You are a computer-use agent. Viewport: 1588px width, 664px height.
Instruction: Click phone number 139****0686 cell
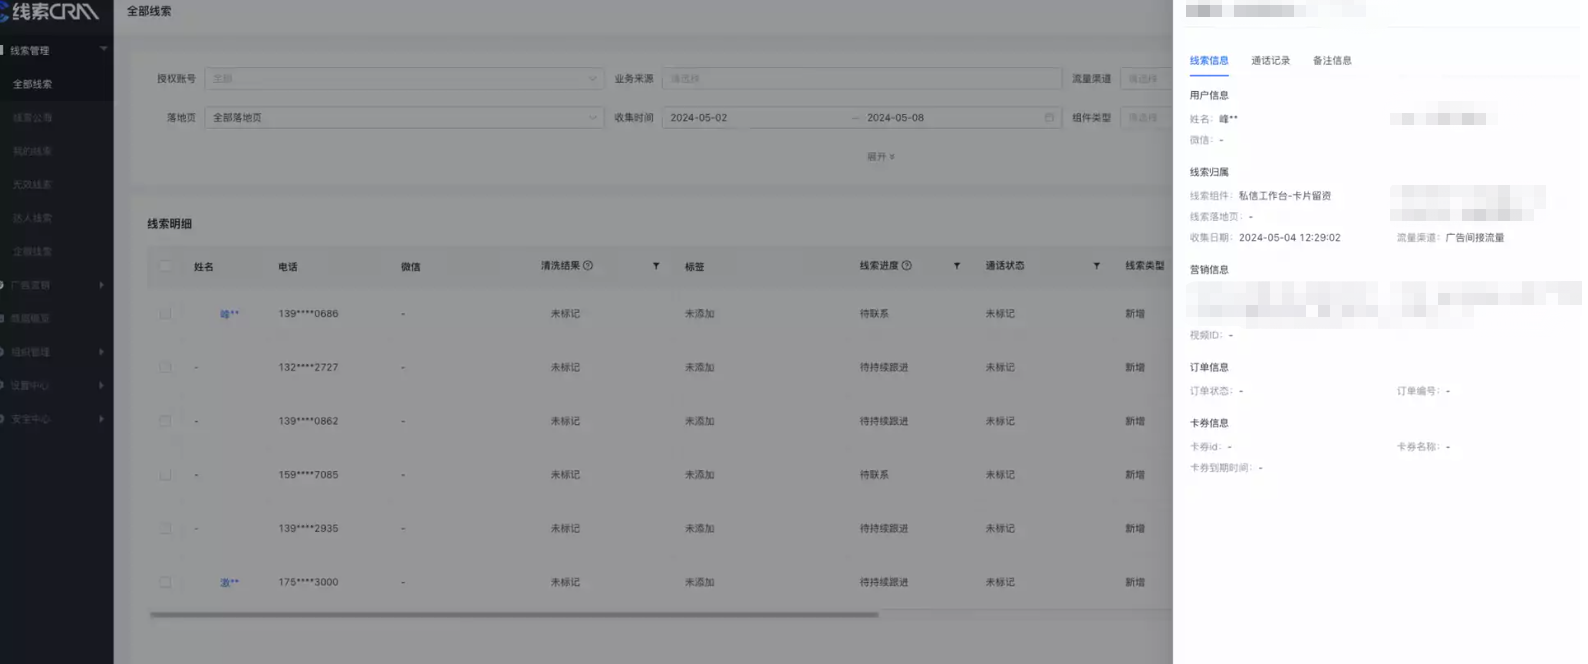point(308,314)
